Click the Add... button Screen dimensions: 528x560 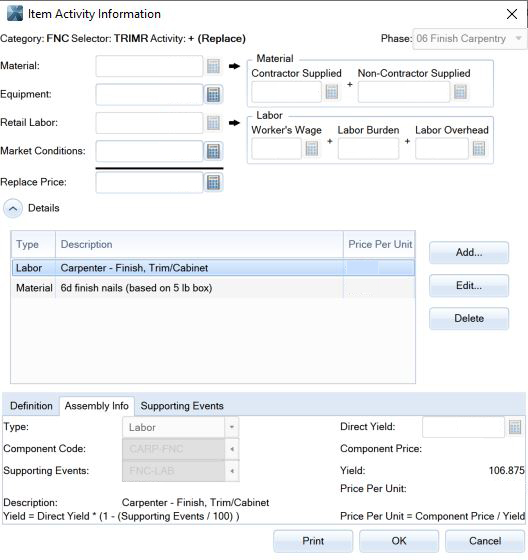point(469,252)
